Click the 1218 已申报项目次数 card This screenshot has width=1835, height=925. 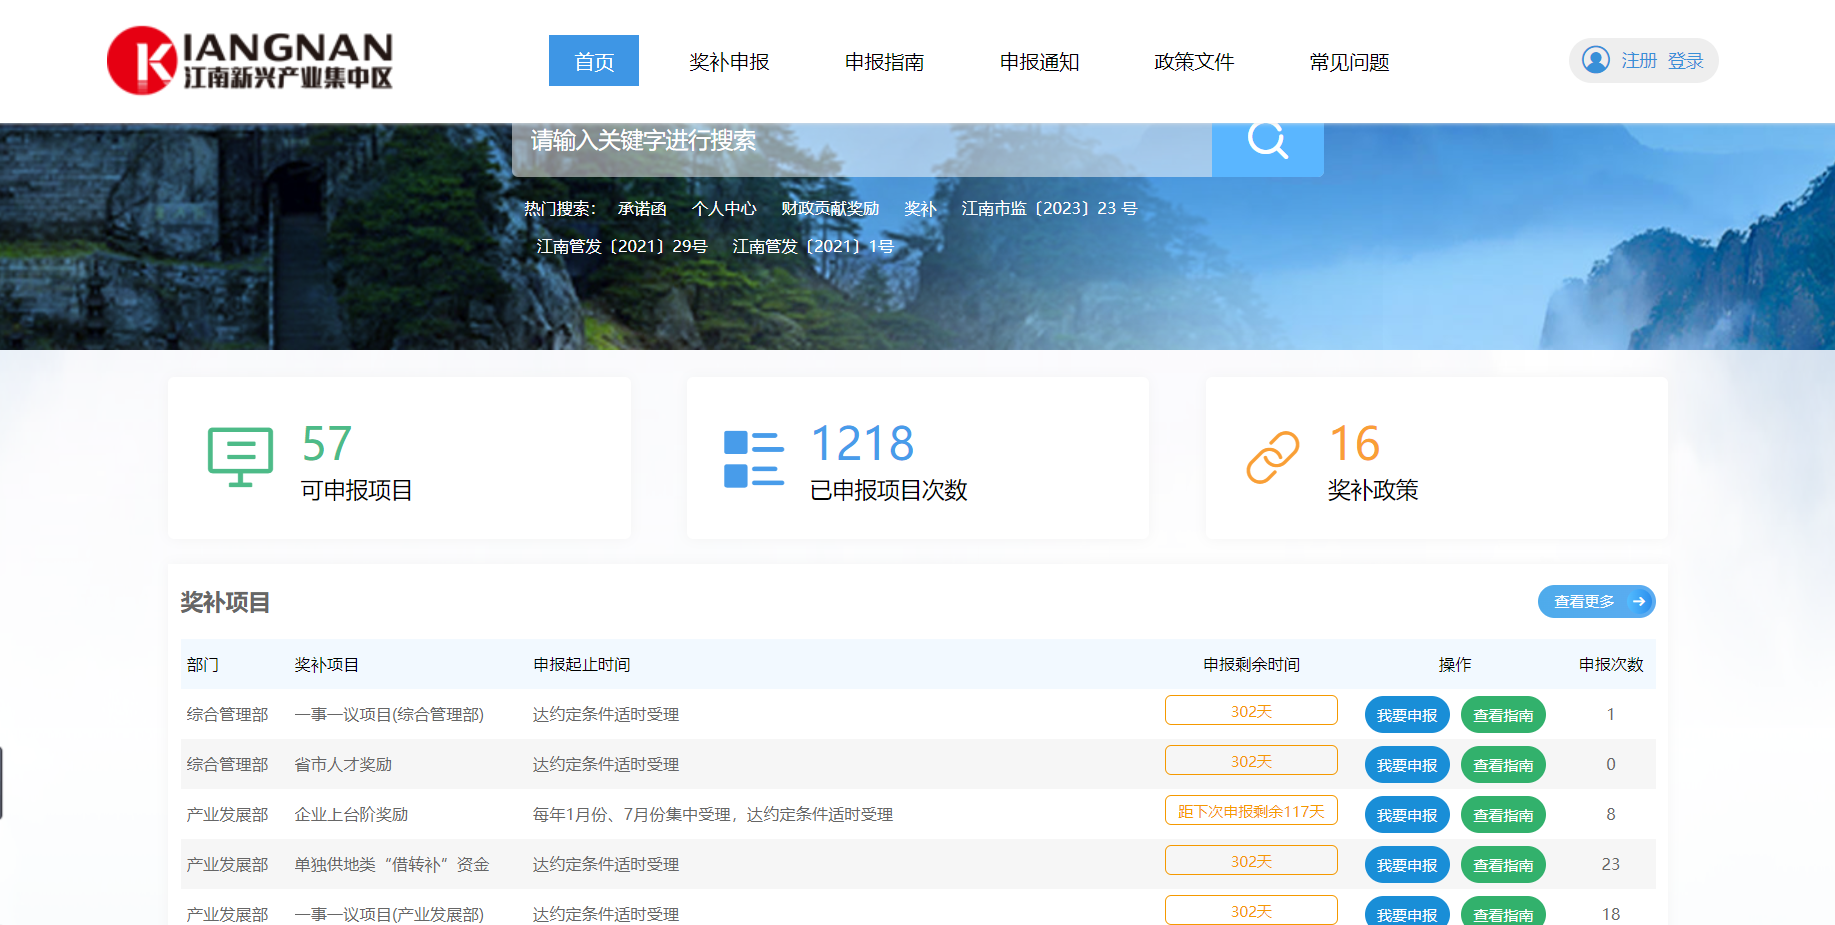918,458
